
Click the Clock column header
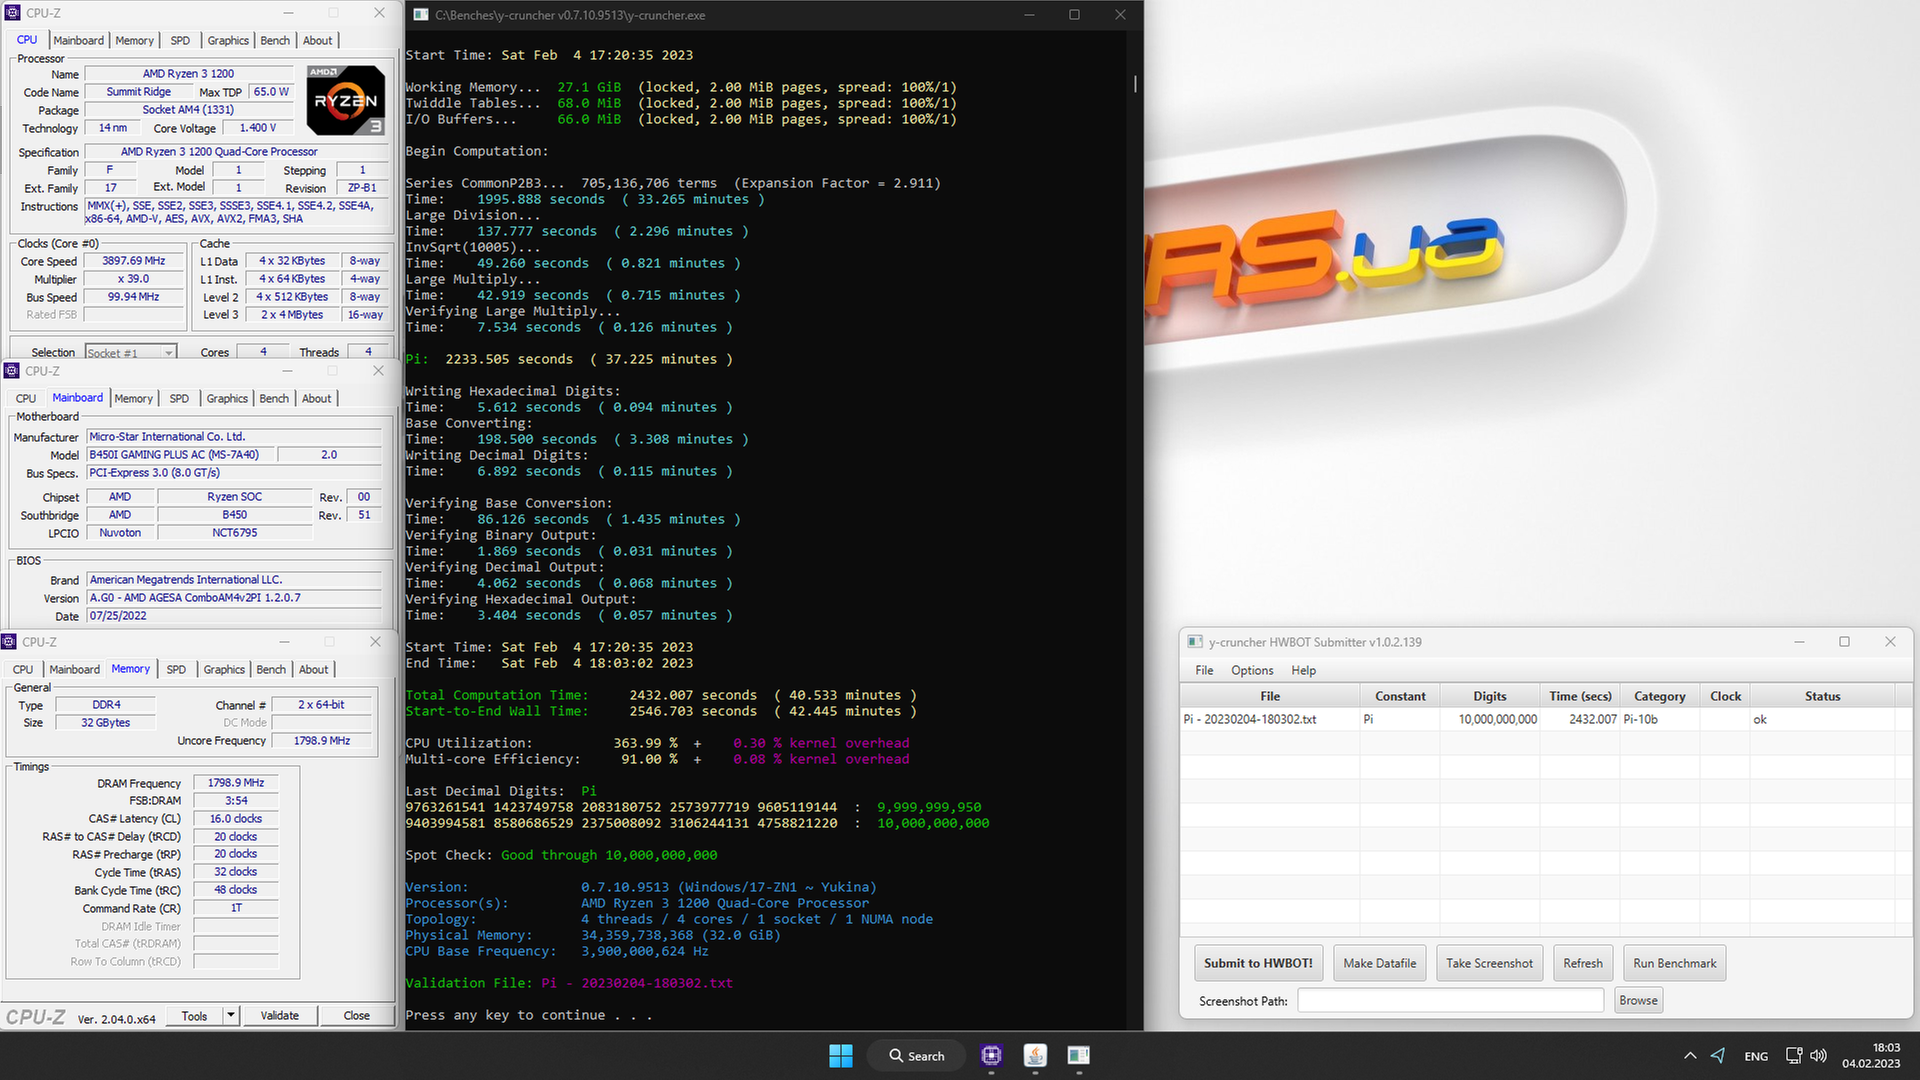pyautogui.click(x=1725, y=696)
